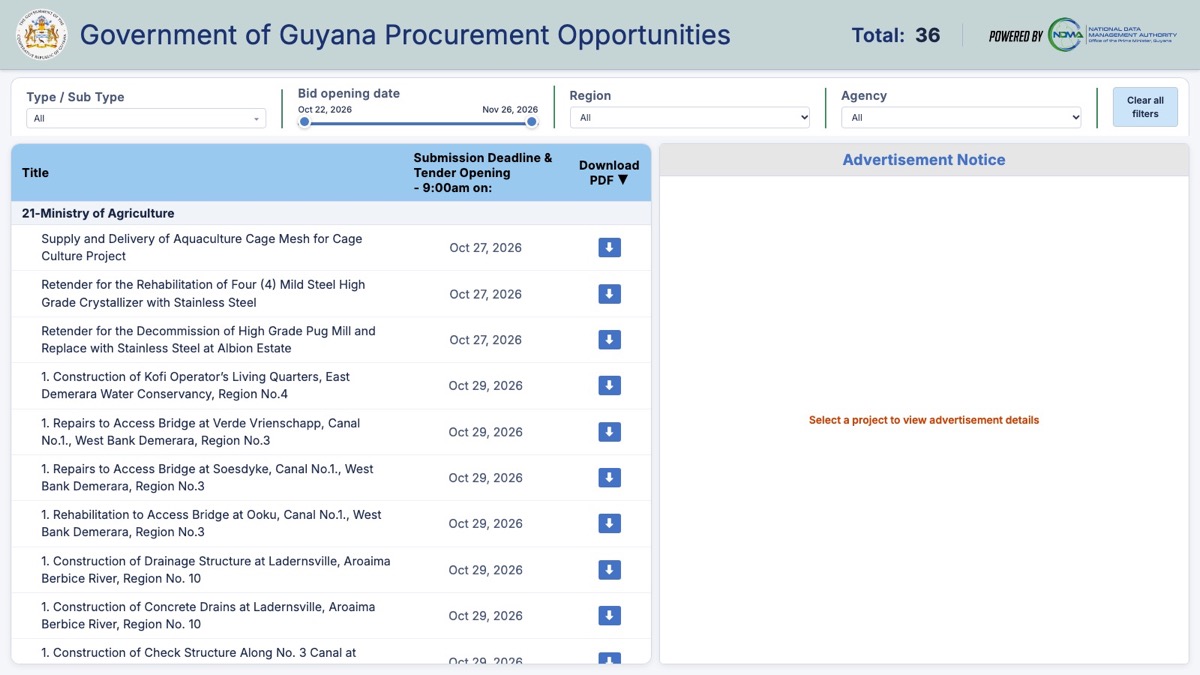This screenshot has width=1200, height=675.
Task: Click the Oct 29, 2026 date for Kofi Quarters
Action: pyautogui.click(x=485, y=386)
